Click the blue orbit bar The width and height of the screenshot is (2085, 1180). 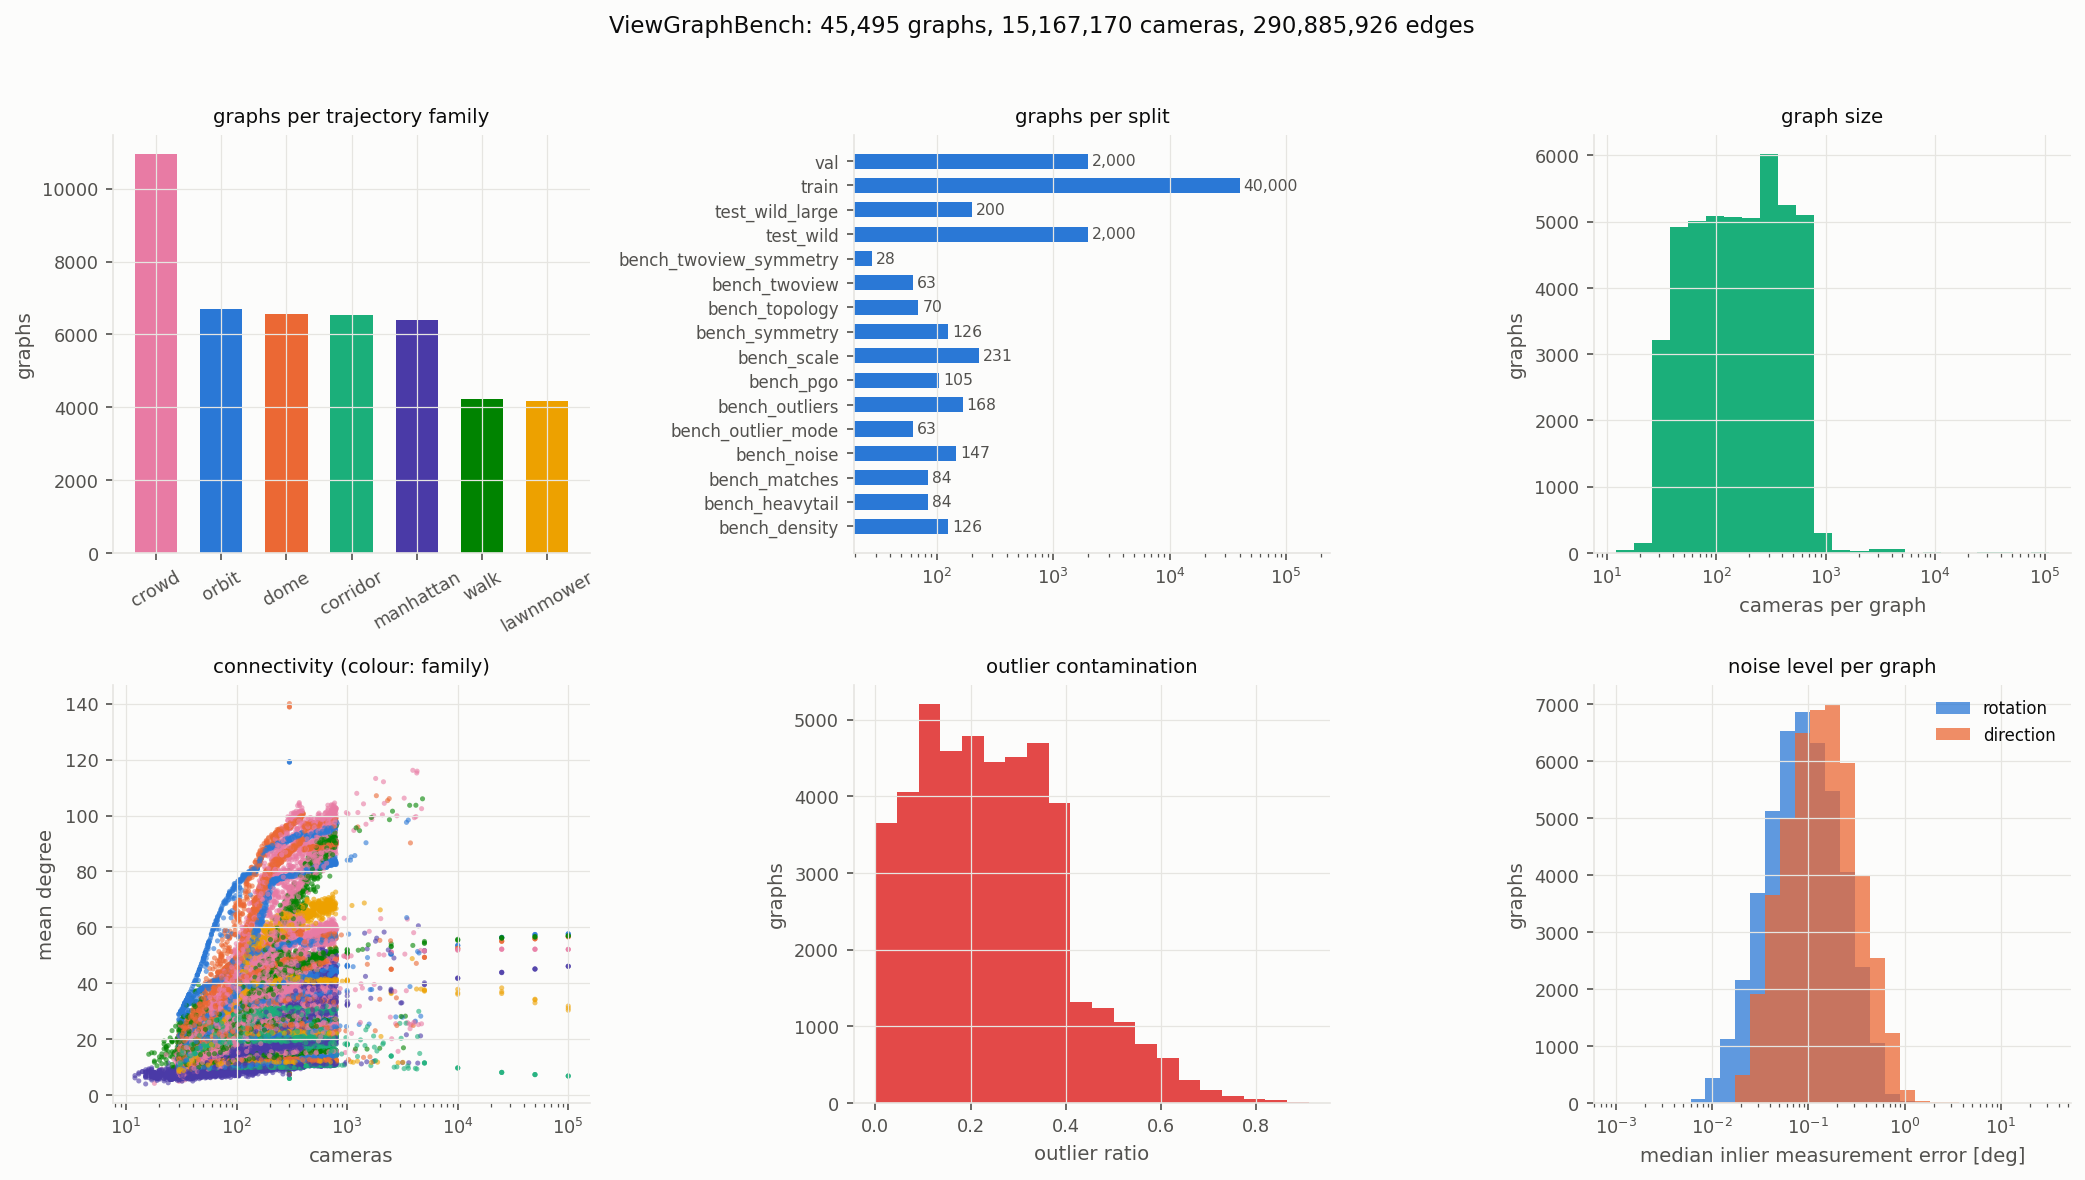[x=221, y=431]
